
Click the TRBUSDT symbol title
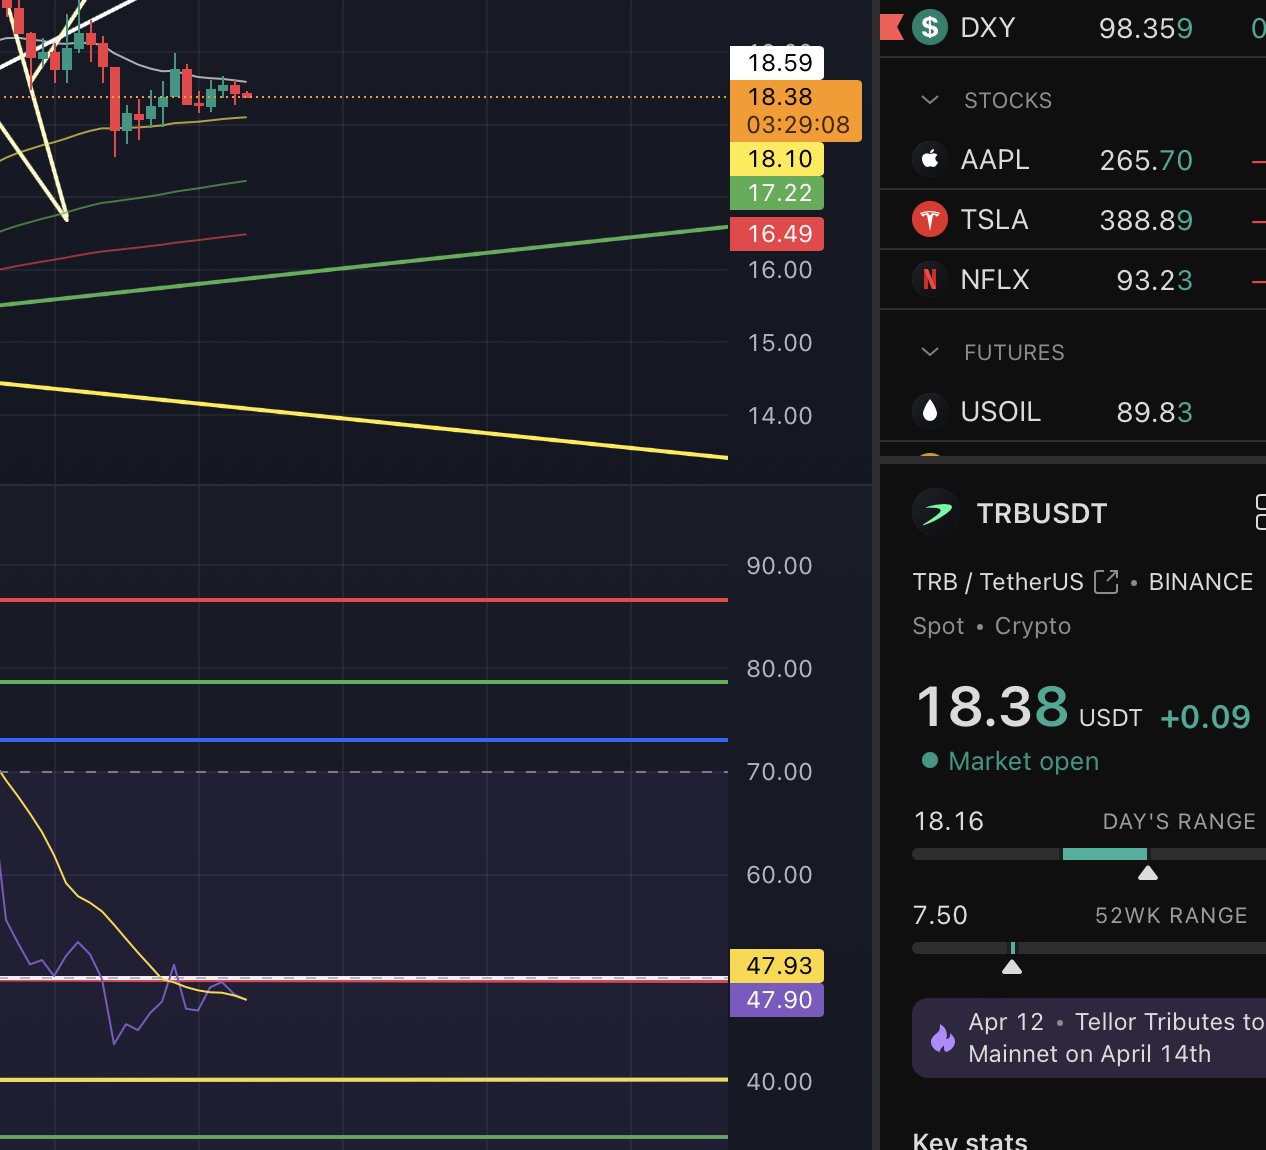(x=1042, y=513)
